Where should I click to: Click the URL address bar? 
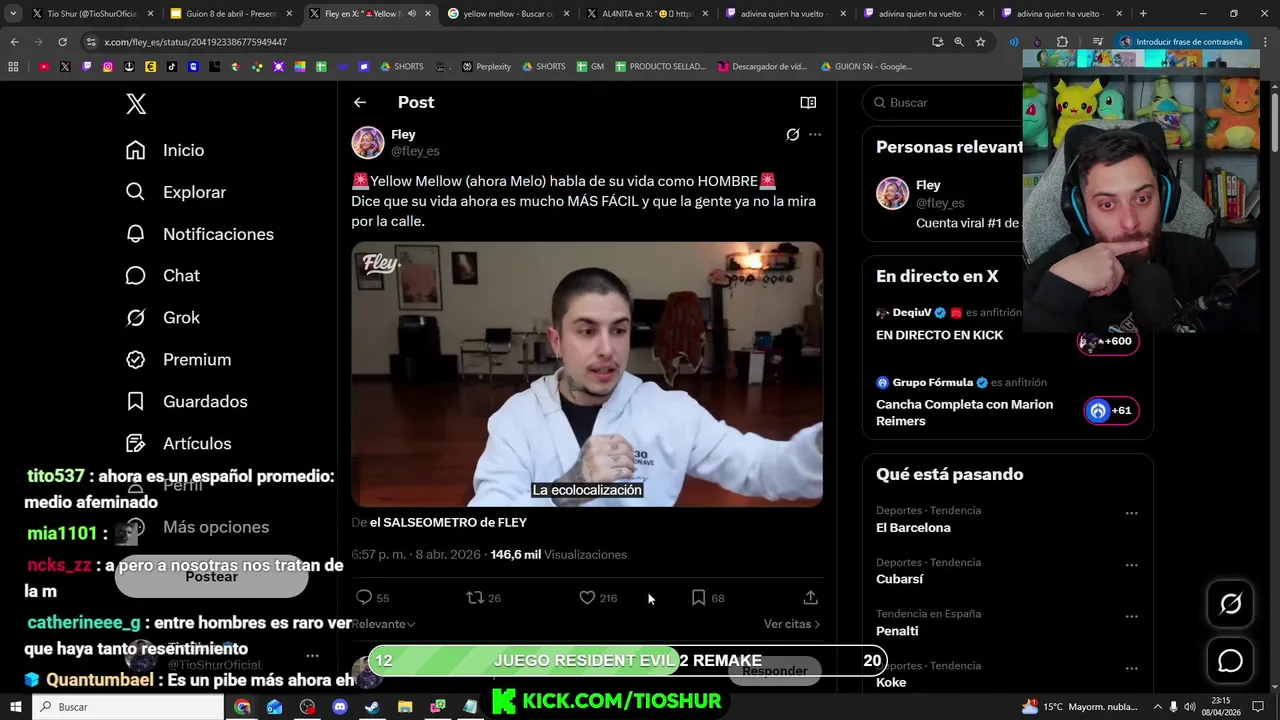(500, 42)
